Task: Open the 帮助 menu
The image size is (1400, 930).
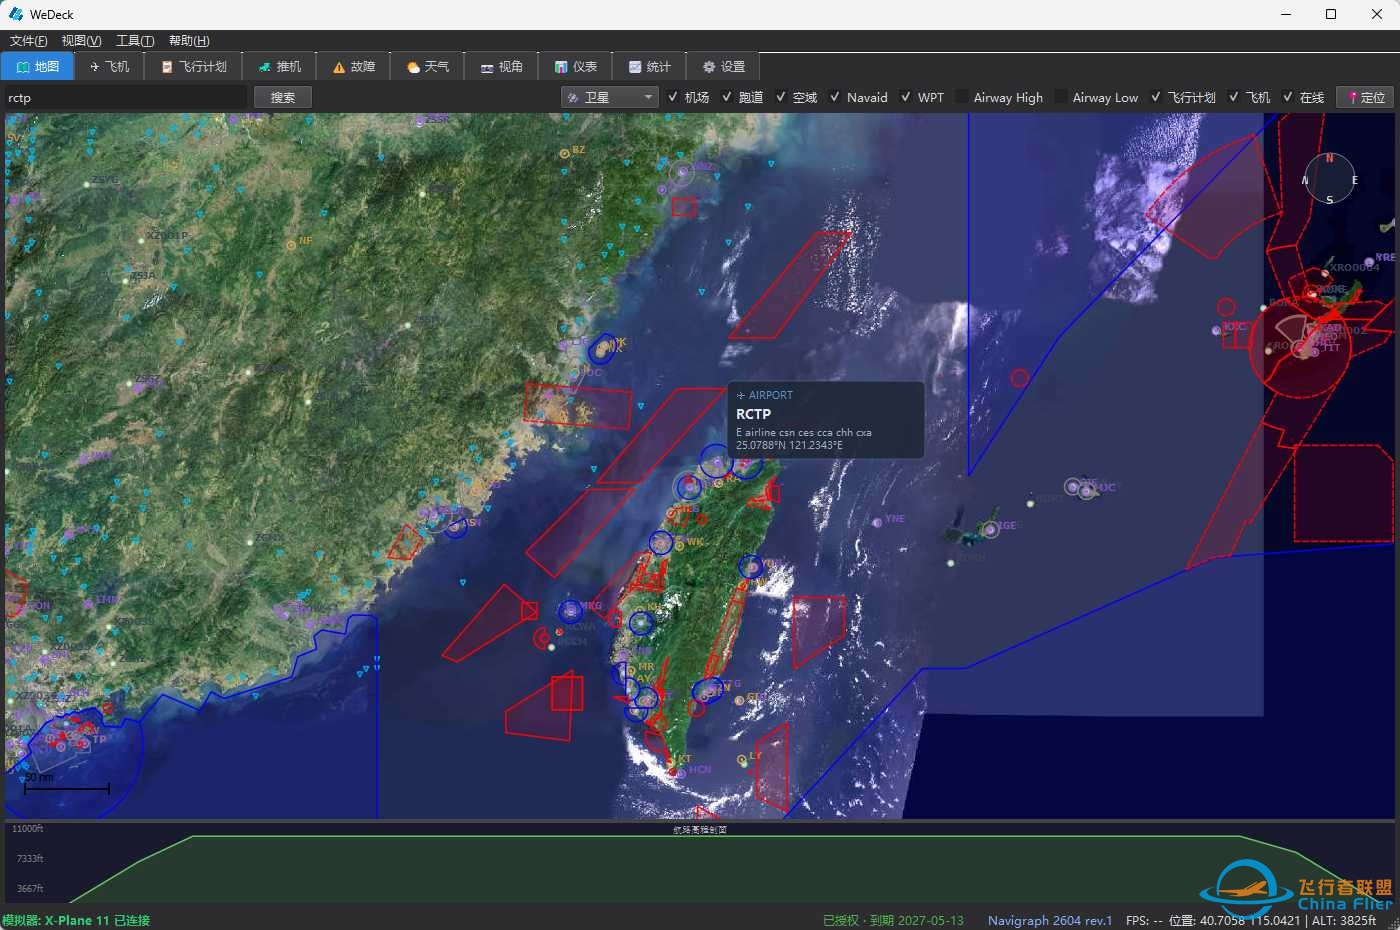Action: (189, 41)
